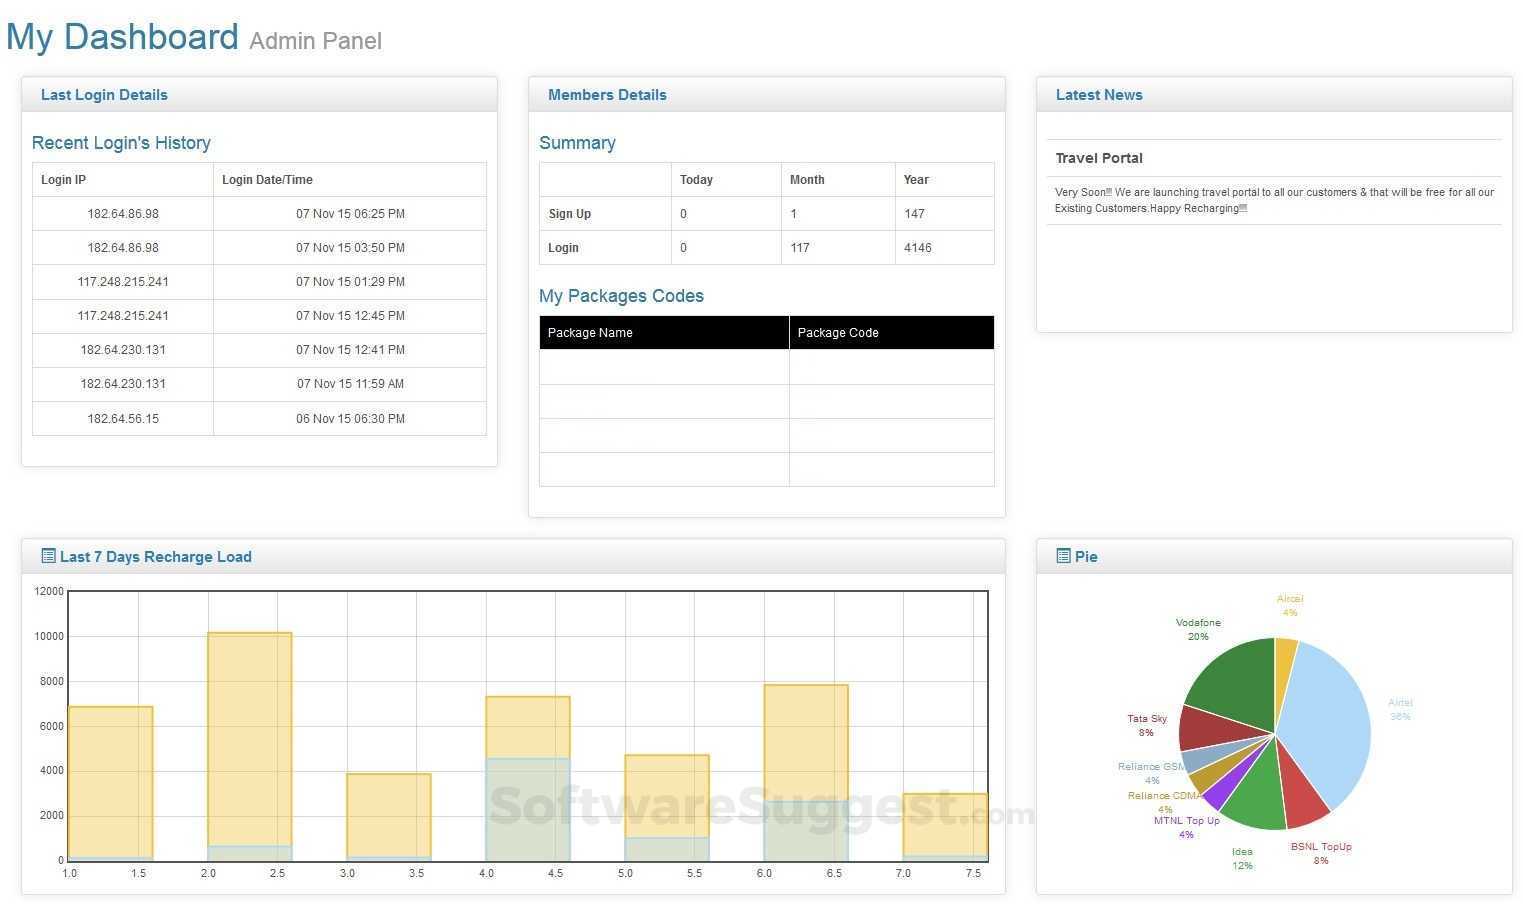The width and height of the screenshot is (1523, 904).
Task: Select the Package Name column header
Action: [x=664, y=333]
